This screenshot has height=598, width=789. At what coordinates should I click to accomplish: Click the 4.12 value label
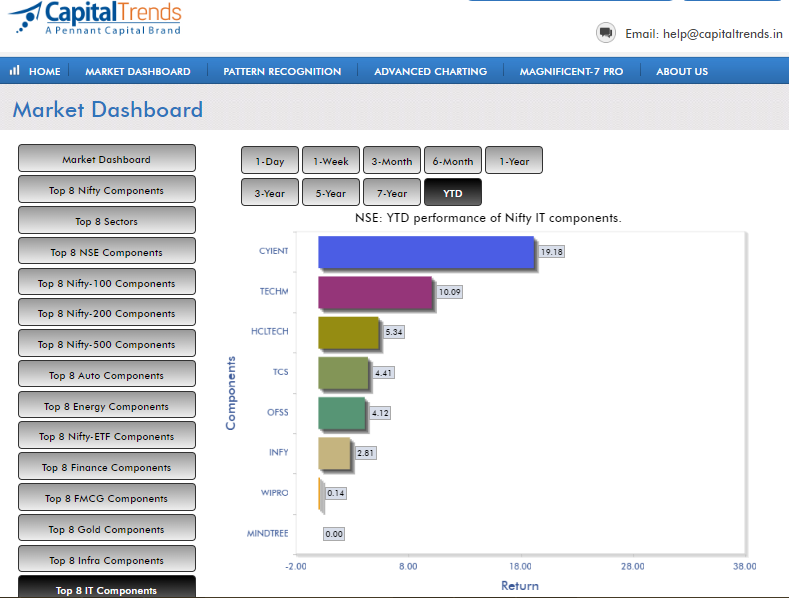380,413
